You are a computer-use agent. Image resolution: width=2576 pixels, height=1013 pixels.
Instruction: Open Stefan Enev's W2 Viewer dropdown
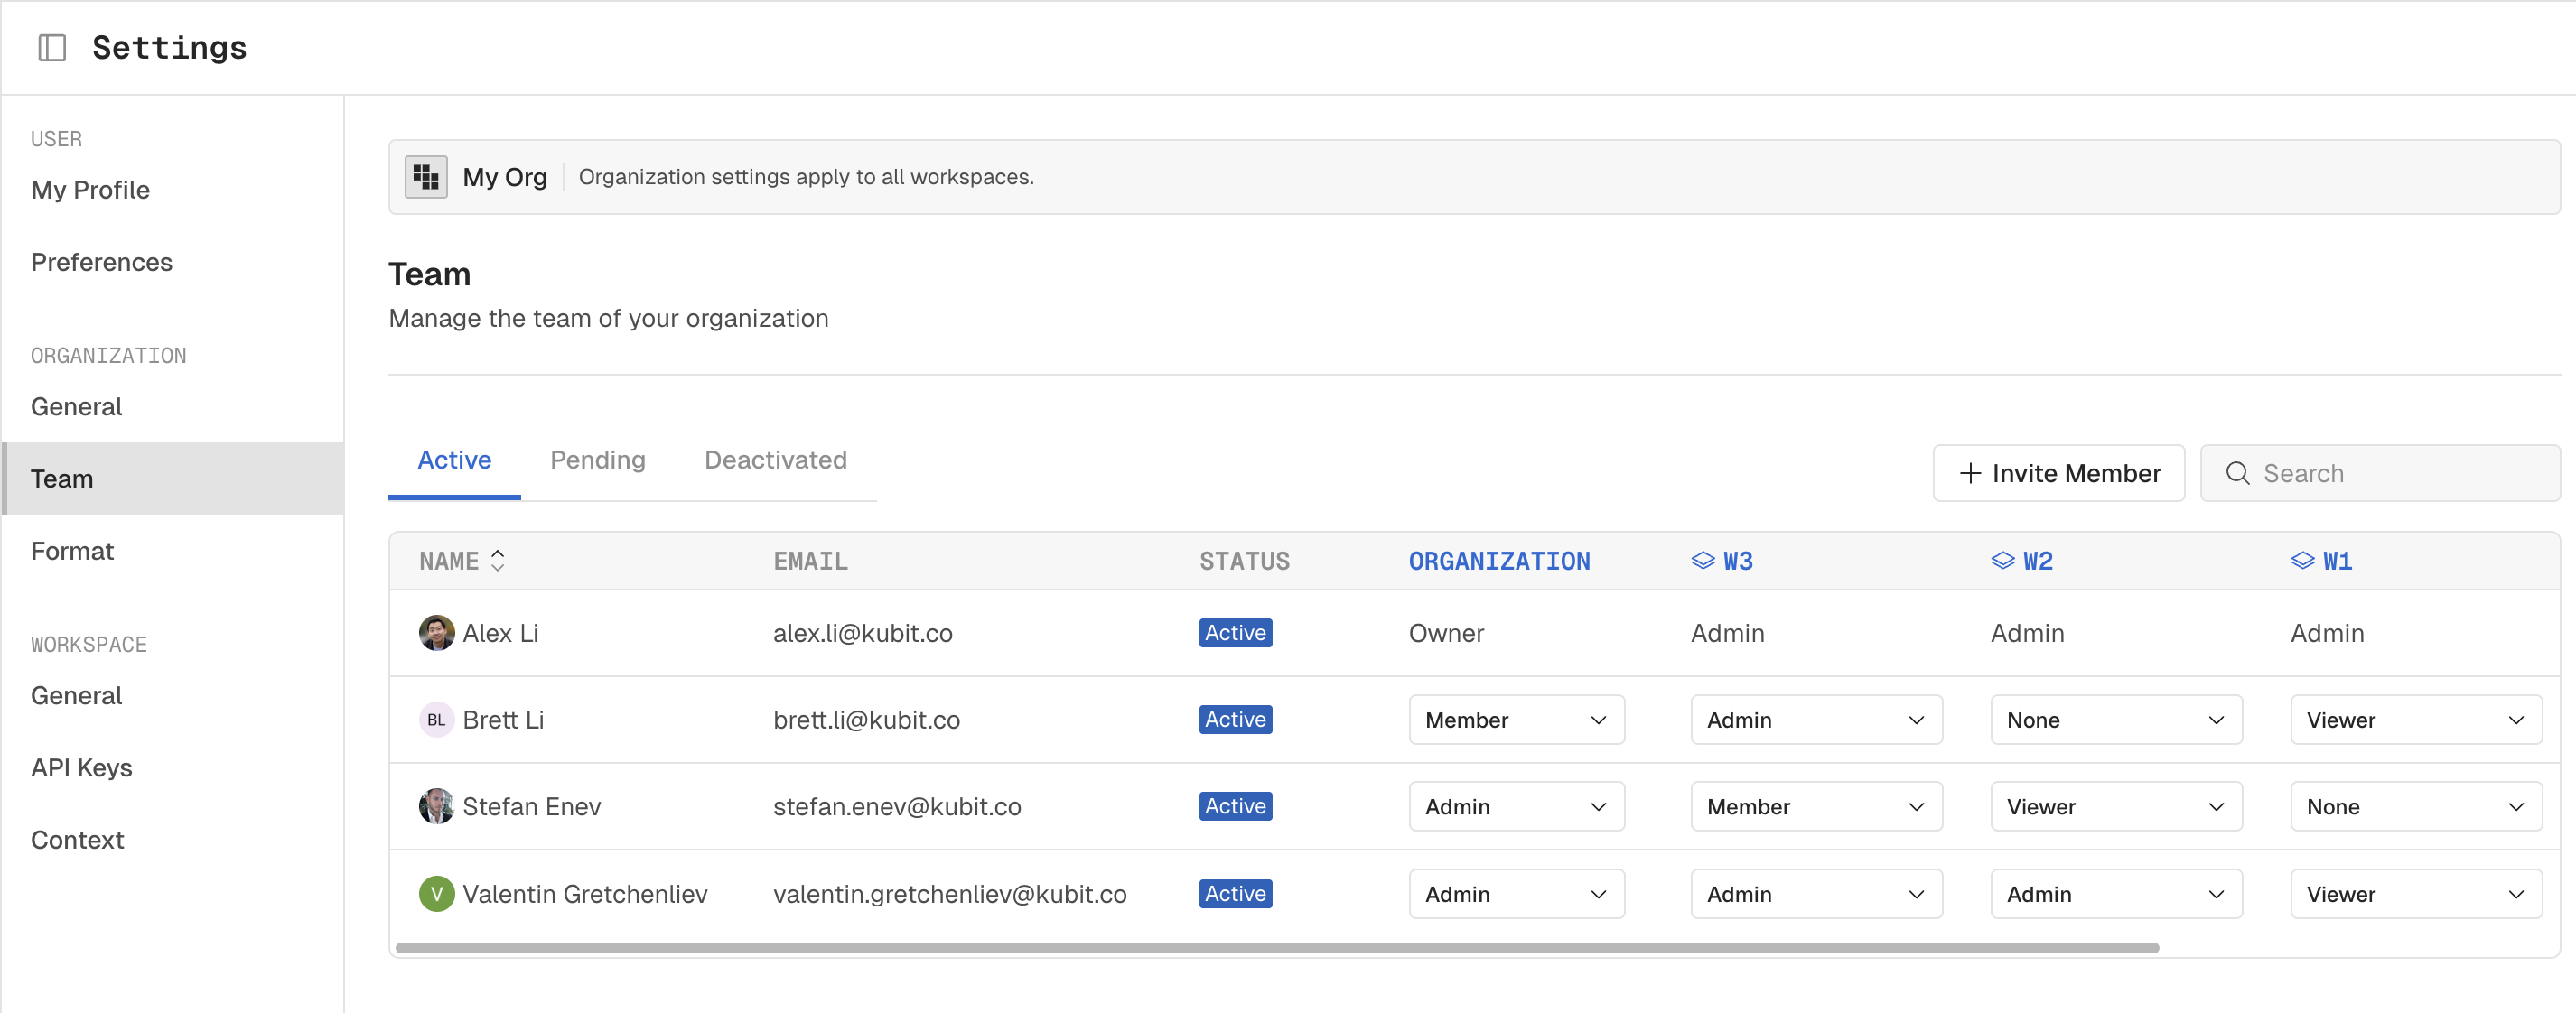point(2115,807)
